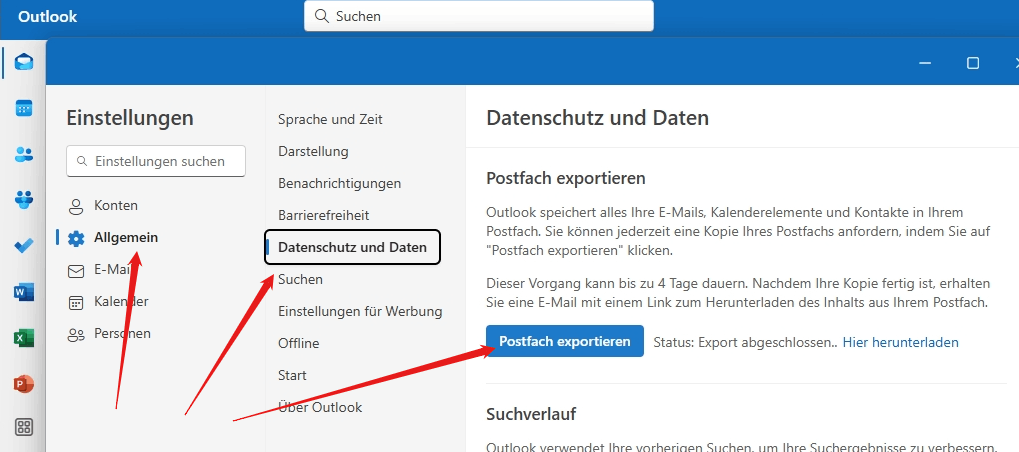
Task: Open Einstellungen für Werbung
Action: 360,311
